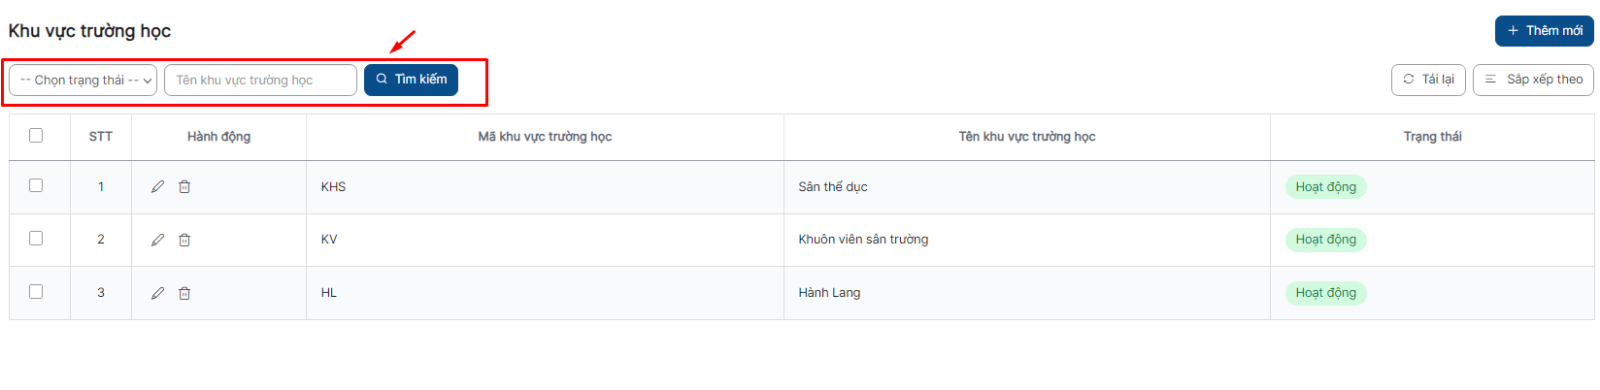The height and width of the screenshot is (390, 1600).
Task: Select all rows with header checkbox
Action: pos(36,135)
